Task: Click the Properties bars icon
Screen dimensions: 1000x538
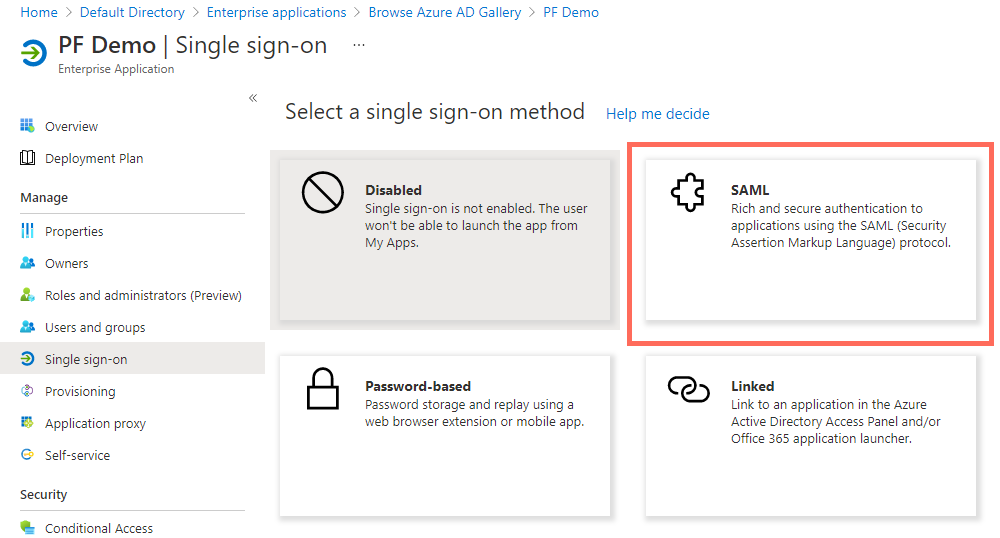Action: (x=27, y=231)
